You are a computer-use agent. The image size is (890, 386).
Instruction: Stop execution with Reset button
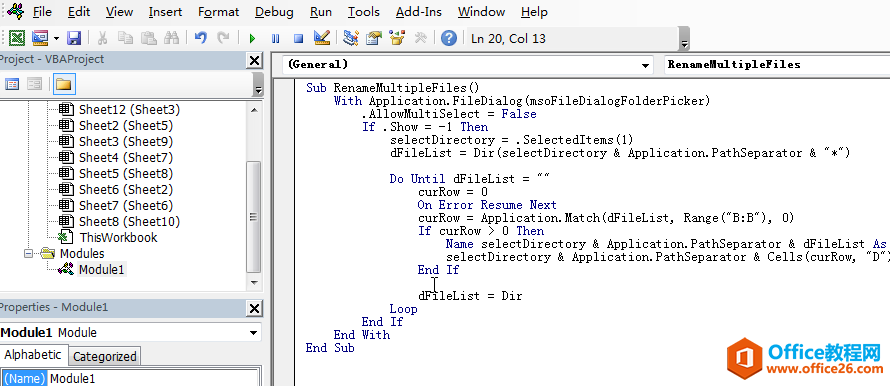tap(299, 38)
